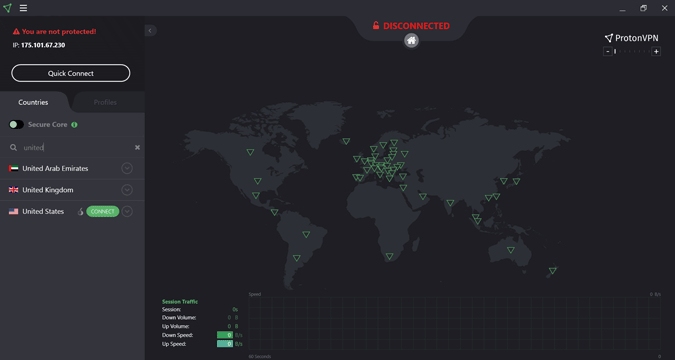This screenshot has width=675, height=360.
Task: Click the Session Traffic heading
Action: click(180, 302)
